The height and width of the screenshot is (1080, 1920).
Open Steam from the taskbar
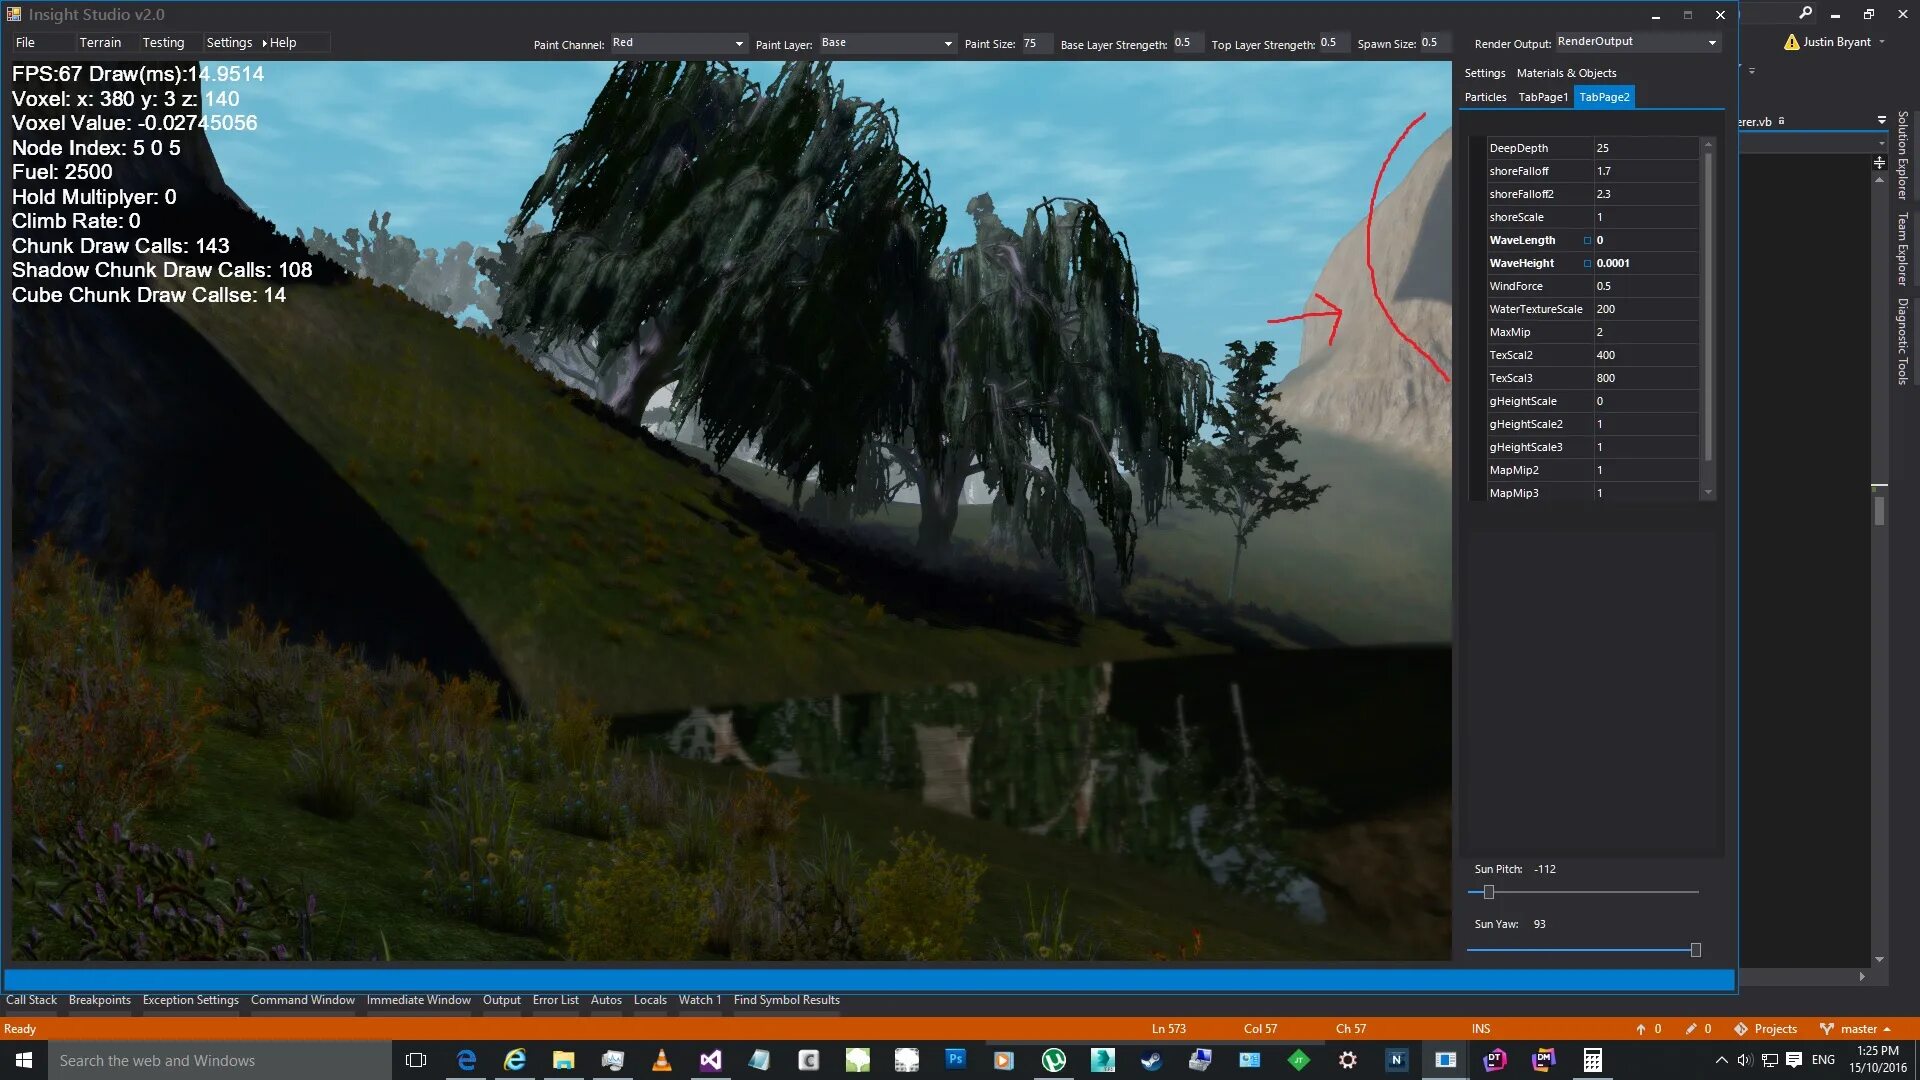click(x=1151, y=1060)
